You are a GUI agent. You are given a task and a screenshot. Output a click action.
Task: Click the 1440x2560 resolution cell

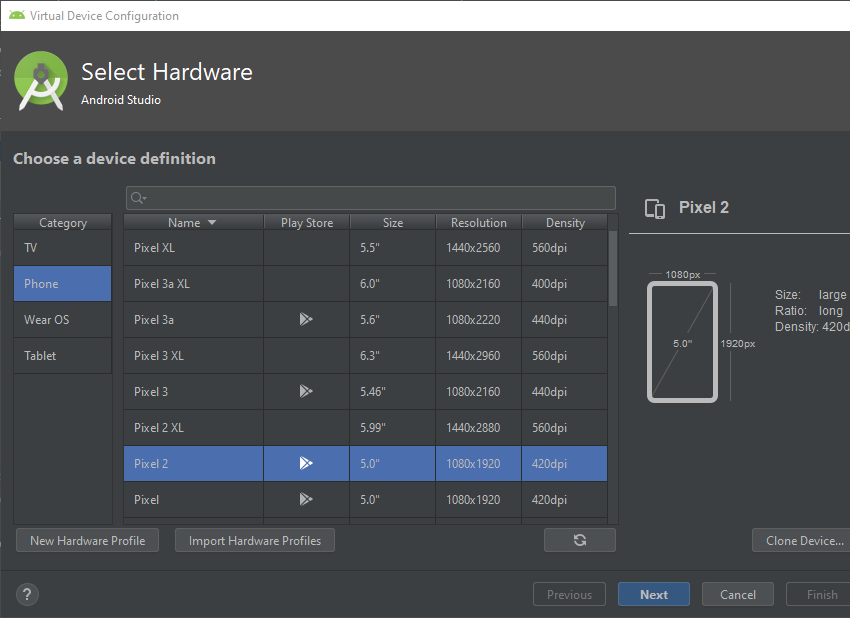coord(479,248)
